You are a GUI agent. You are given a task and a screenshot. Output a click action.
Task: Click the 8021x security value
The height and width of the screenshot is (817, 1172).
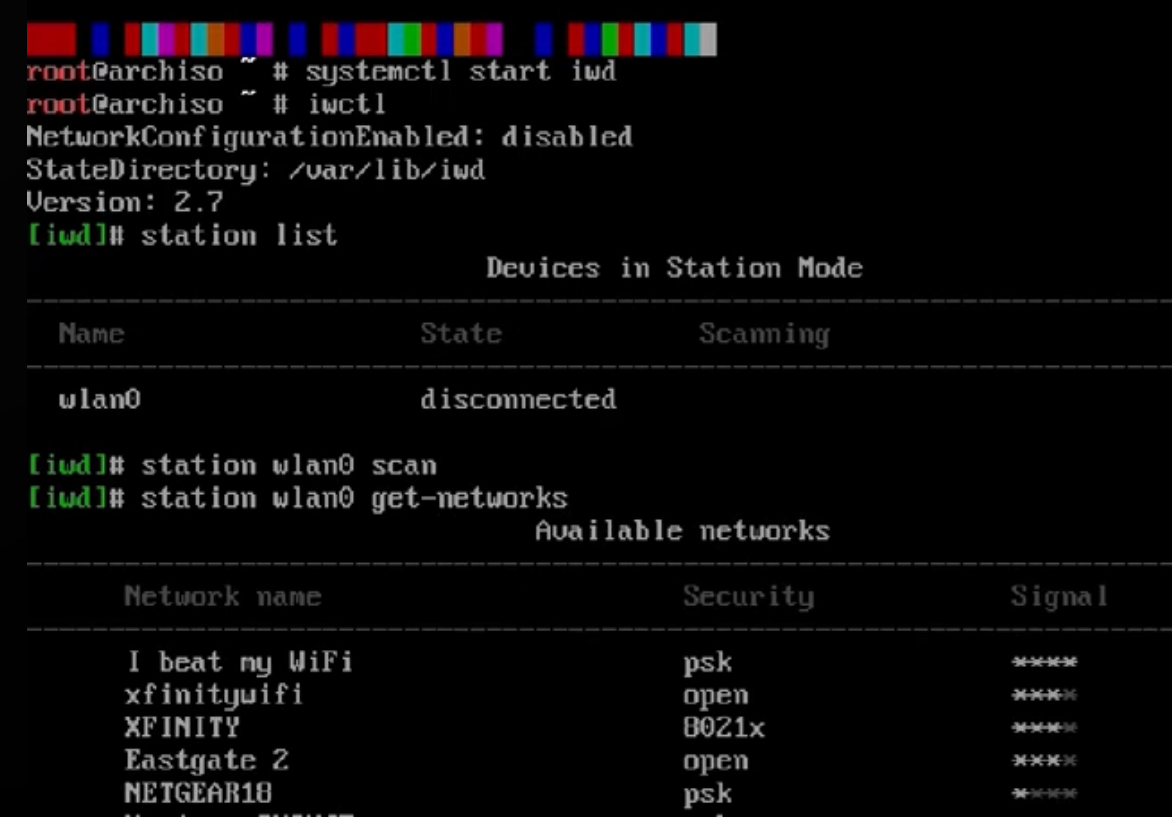point(724,727)
